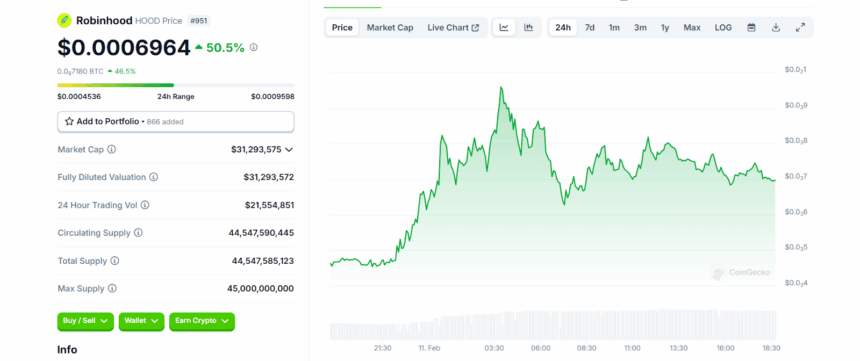Open Fully Diluted Valuation info icon
Screen dimensions: 860x361
point(154,177)
